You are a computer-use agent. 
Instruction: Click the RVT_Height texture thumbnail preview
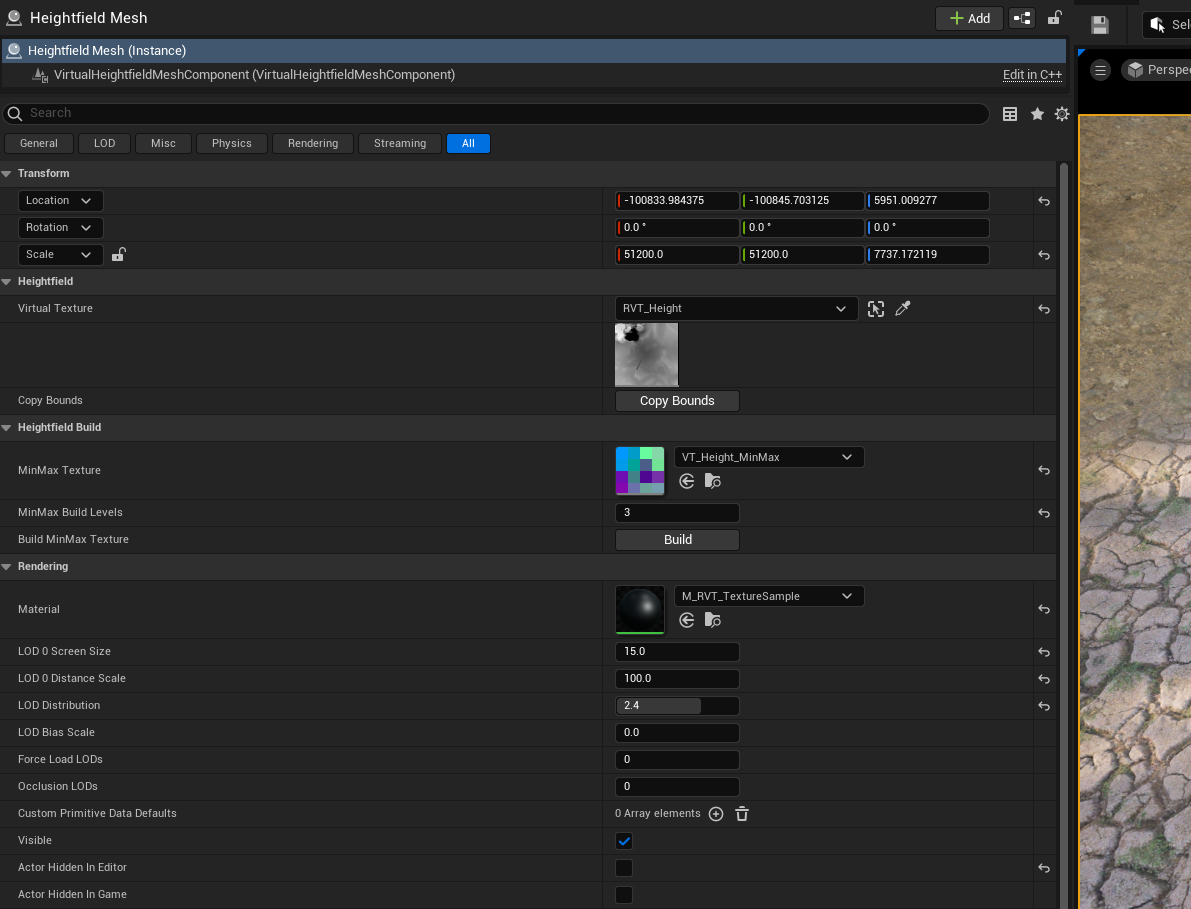[x=646, y=354]
